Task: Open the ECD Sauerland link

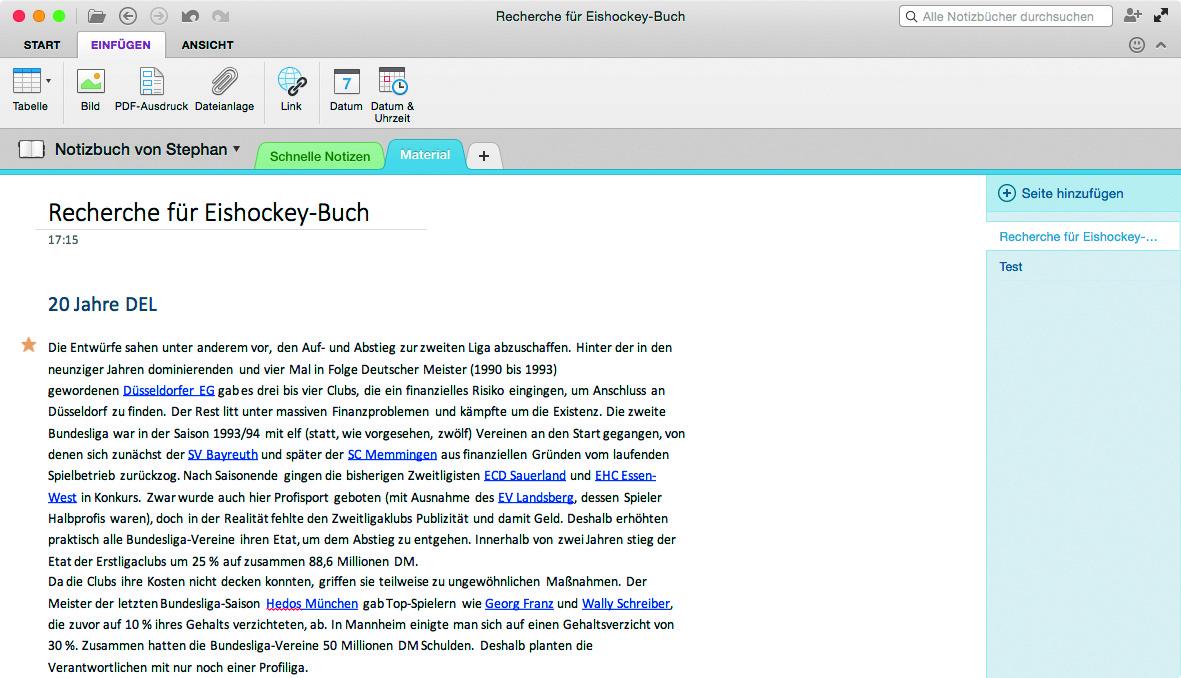Action: tap(525, 475)
